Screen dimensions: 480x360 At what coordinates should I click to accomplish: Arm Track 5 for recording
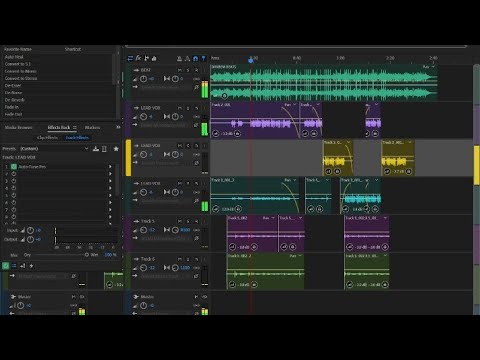point(196,221)
